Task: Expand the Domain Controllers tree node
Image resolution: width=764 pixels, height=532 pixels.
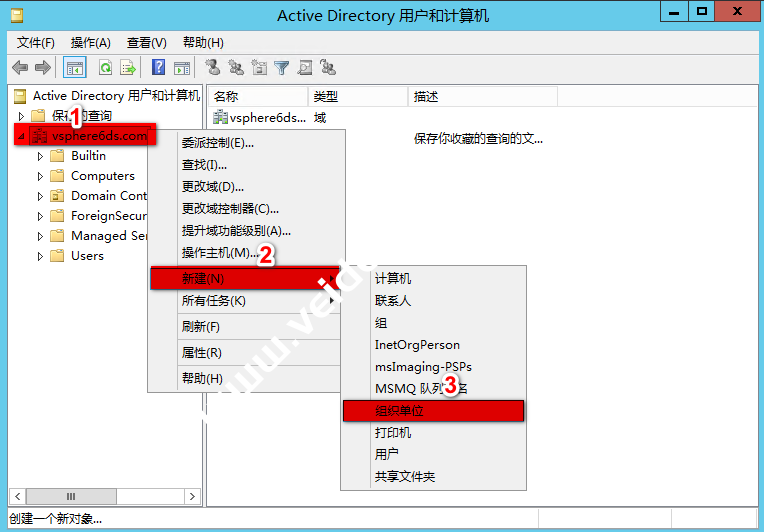Action: [40, 196]
